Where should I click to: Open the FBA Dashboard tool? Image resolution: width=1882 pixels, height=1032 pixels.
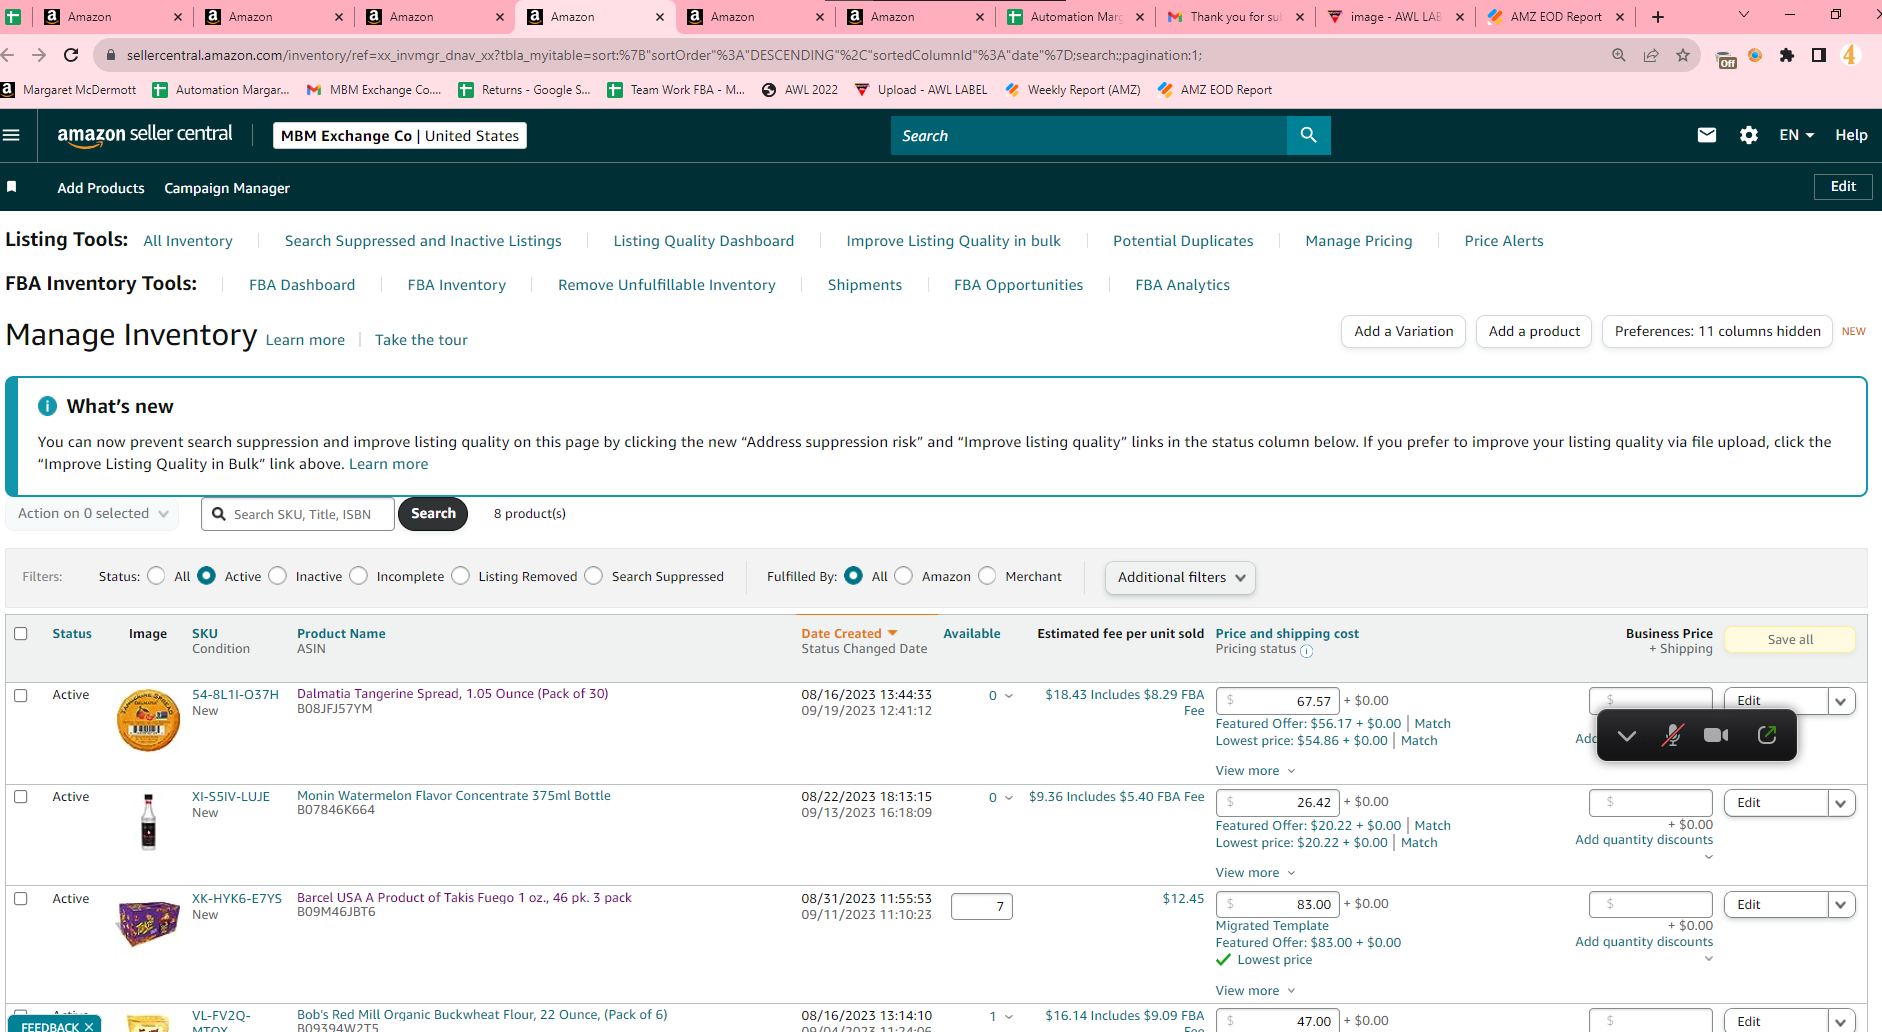(x=302, y=285)
